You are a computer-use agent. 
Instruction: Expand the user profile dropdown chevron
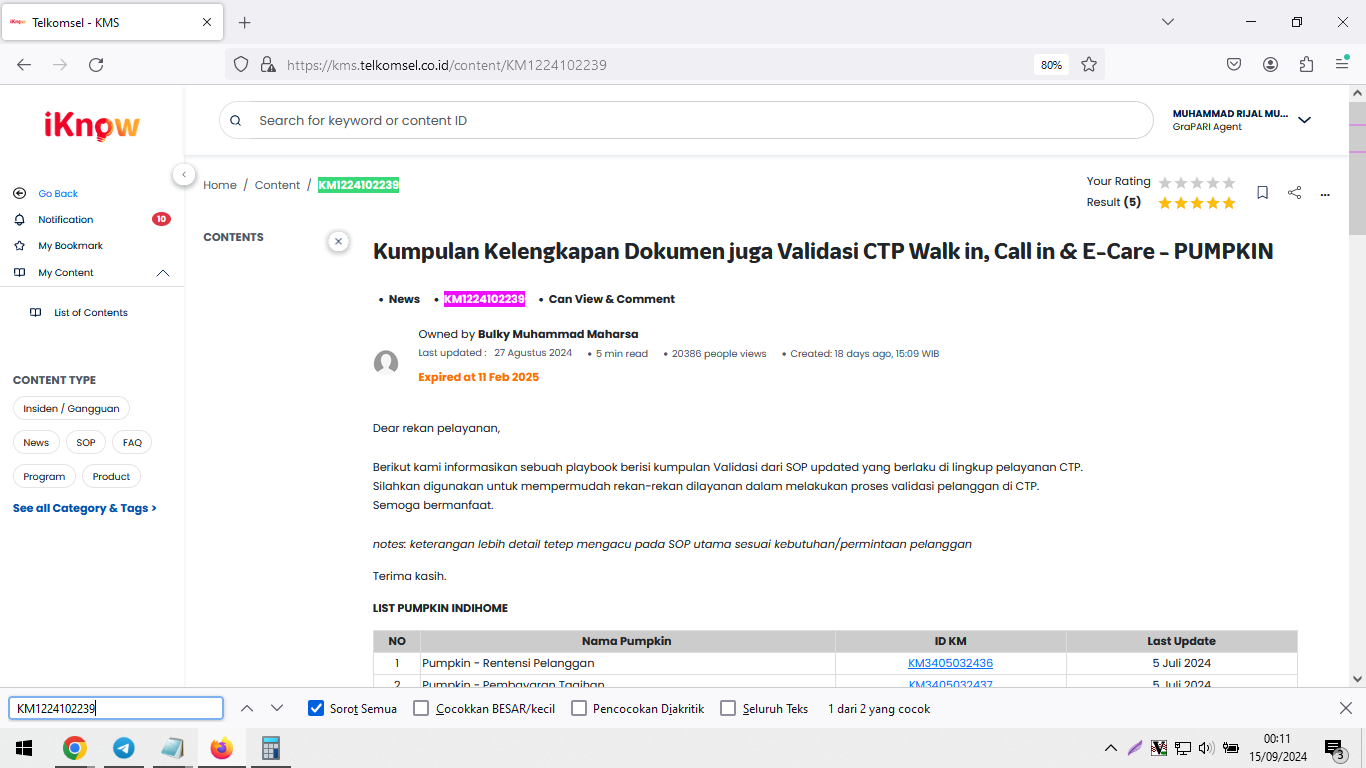click(x=1304, y=120)
